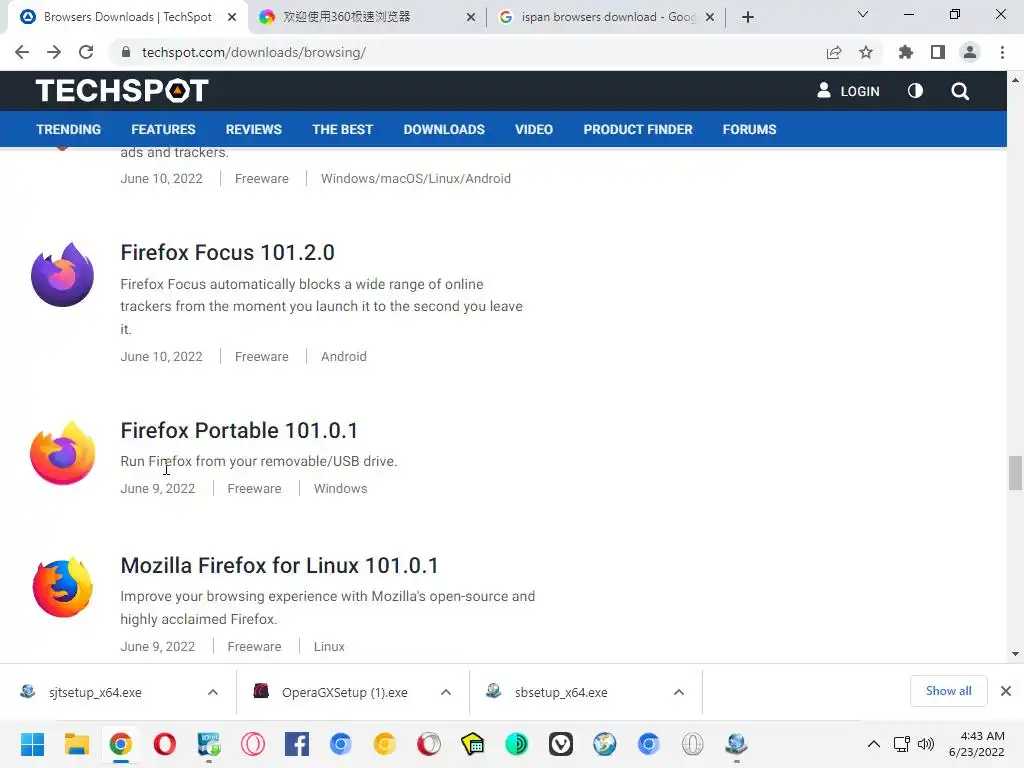The image size is (1024, 768).
Task: Click the TechSpot logo
Action: 122,91
